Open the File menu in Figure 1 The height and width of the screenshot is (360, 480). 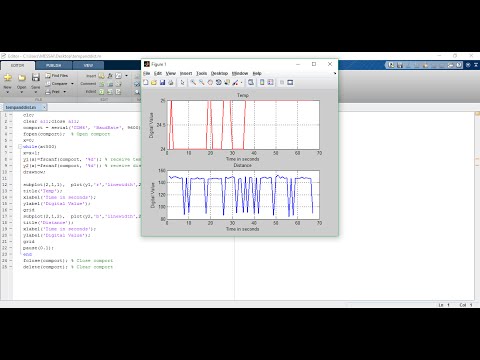146,73
